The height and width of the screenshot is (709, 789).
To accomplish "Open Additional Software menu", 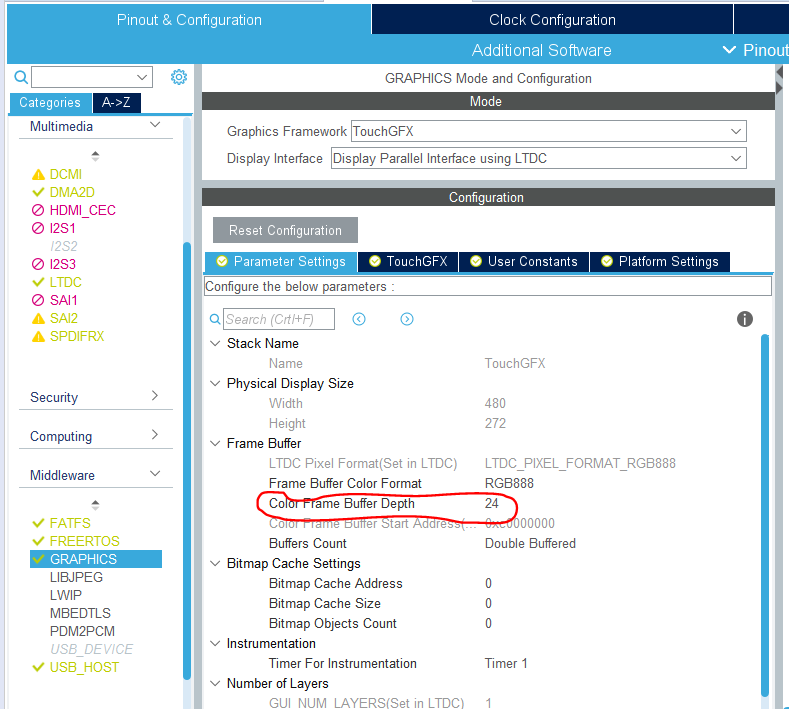I will (541, 50).
